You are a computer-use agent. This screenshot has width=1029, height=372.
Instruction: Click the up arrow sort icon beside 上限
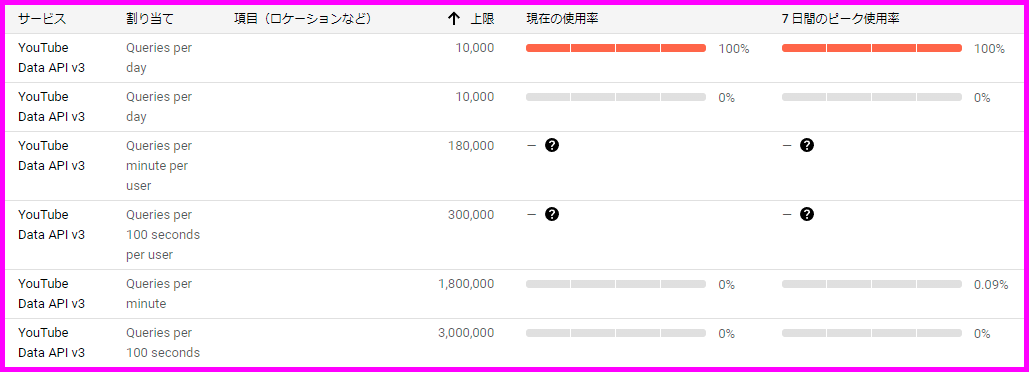coord(453,19)
